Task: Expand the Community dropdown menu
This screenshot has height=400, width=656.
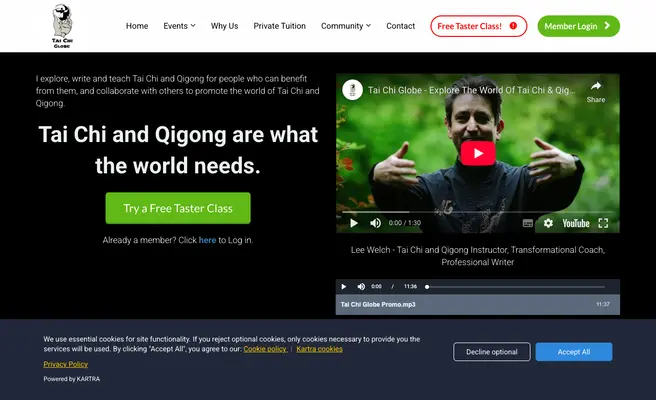Action: point(346,26)
